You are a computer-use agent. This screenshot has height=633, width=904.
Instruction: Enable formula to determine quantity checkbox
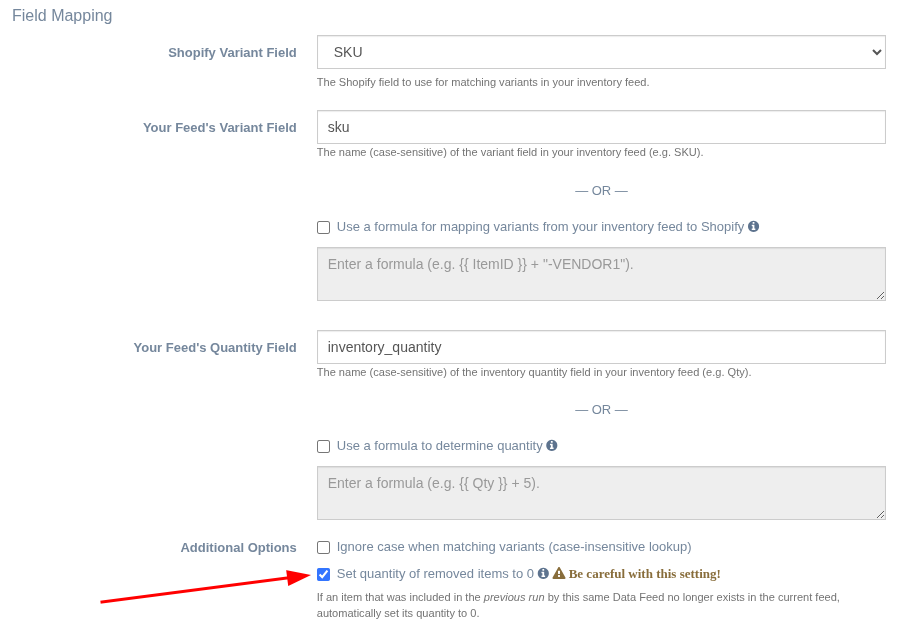point(323,446)
